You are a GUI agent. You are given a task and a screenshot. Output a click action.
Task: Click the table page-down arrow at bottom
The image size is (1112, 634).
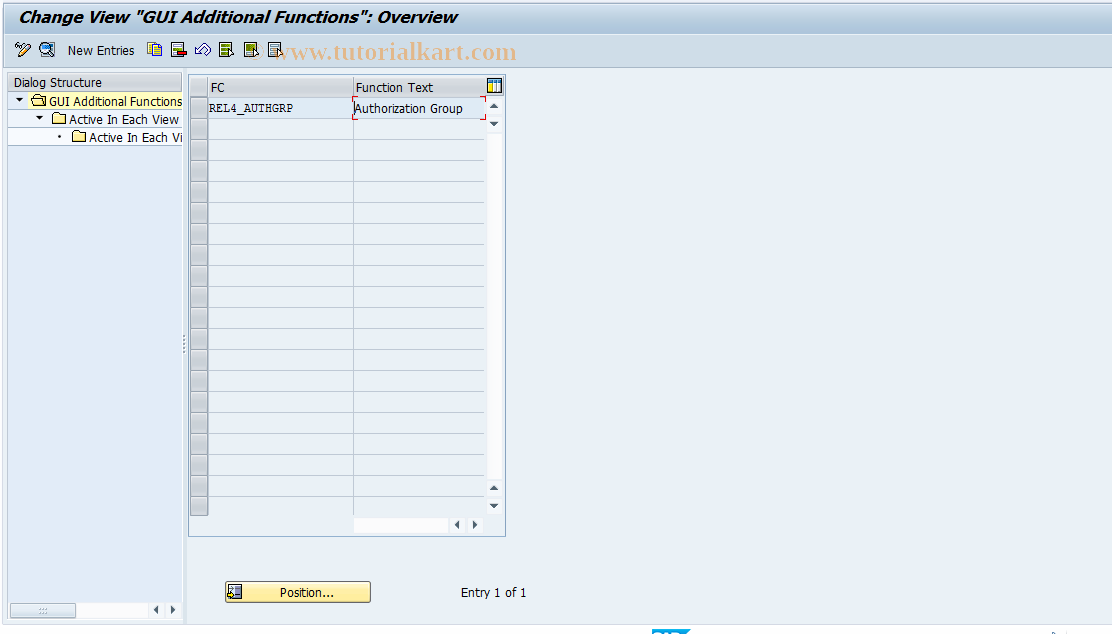point(494,506)
